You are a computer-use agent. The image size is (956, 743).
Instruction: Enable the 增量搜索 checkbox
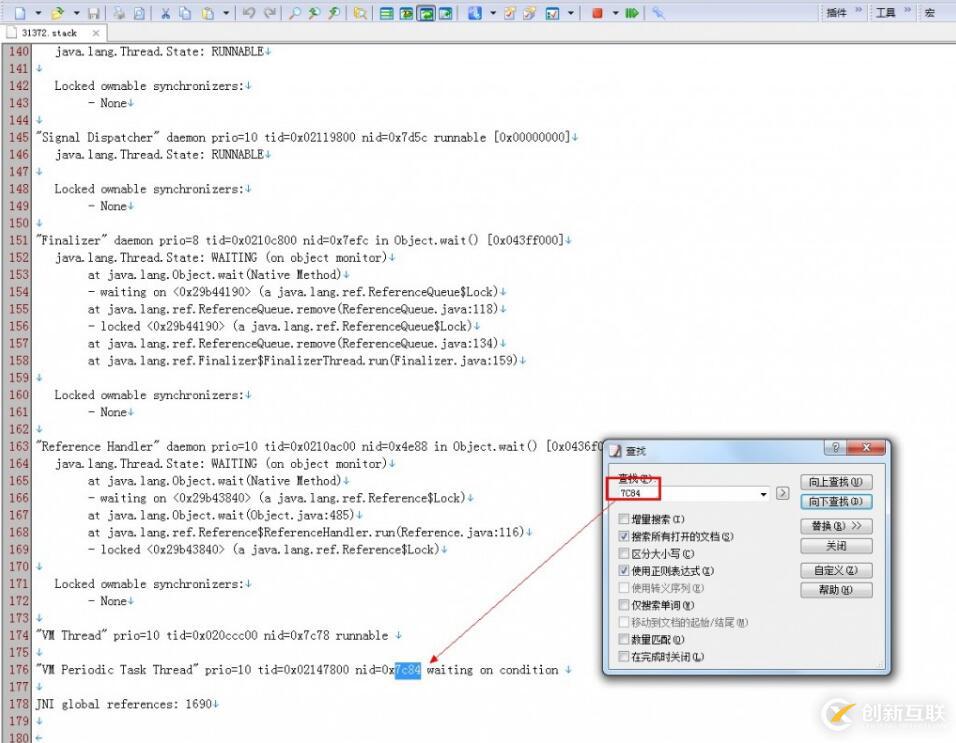[x=624, y=519]
